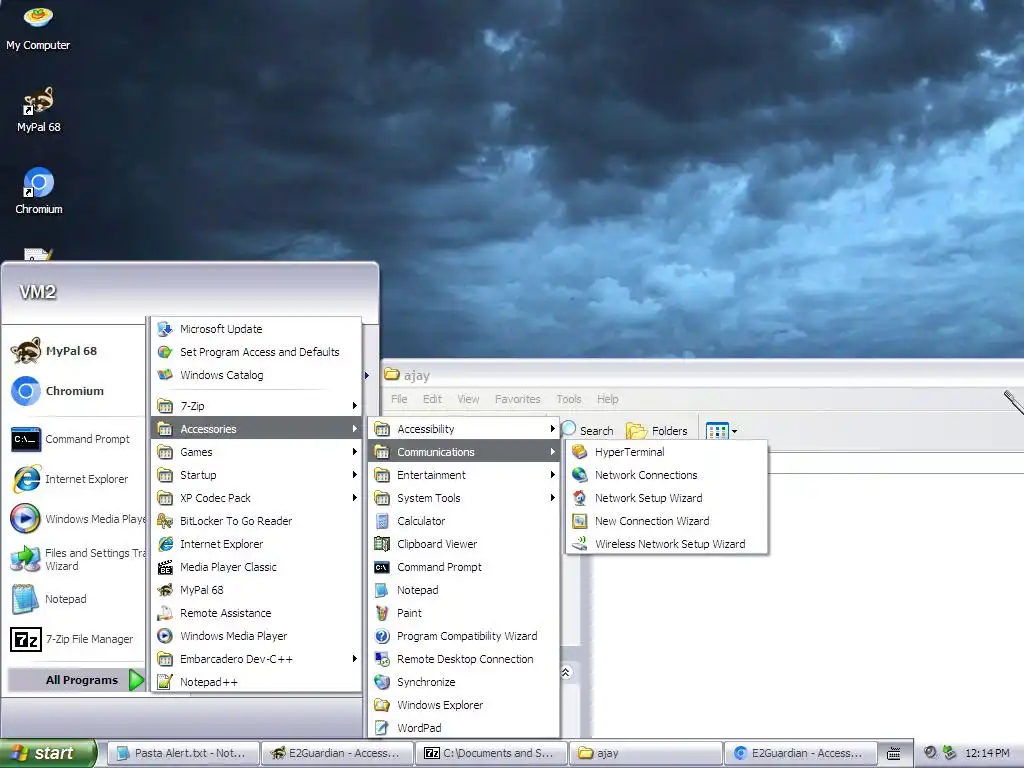The height and width of the screenshot is (768, 1024).
Task: Click Search in ajay window toolbar
Action: [588, 430]
